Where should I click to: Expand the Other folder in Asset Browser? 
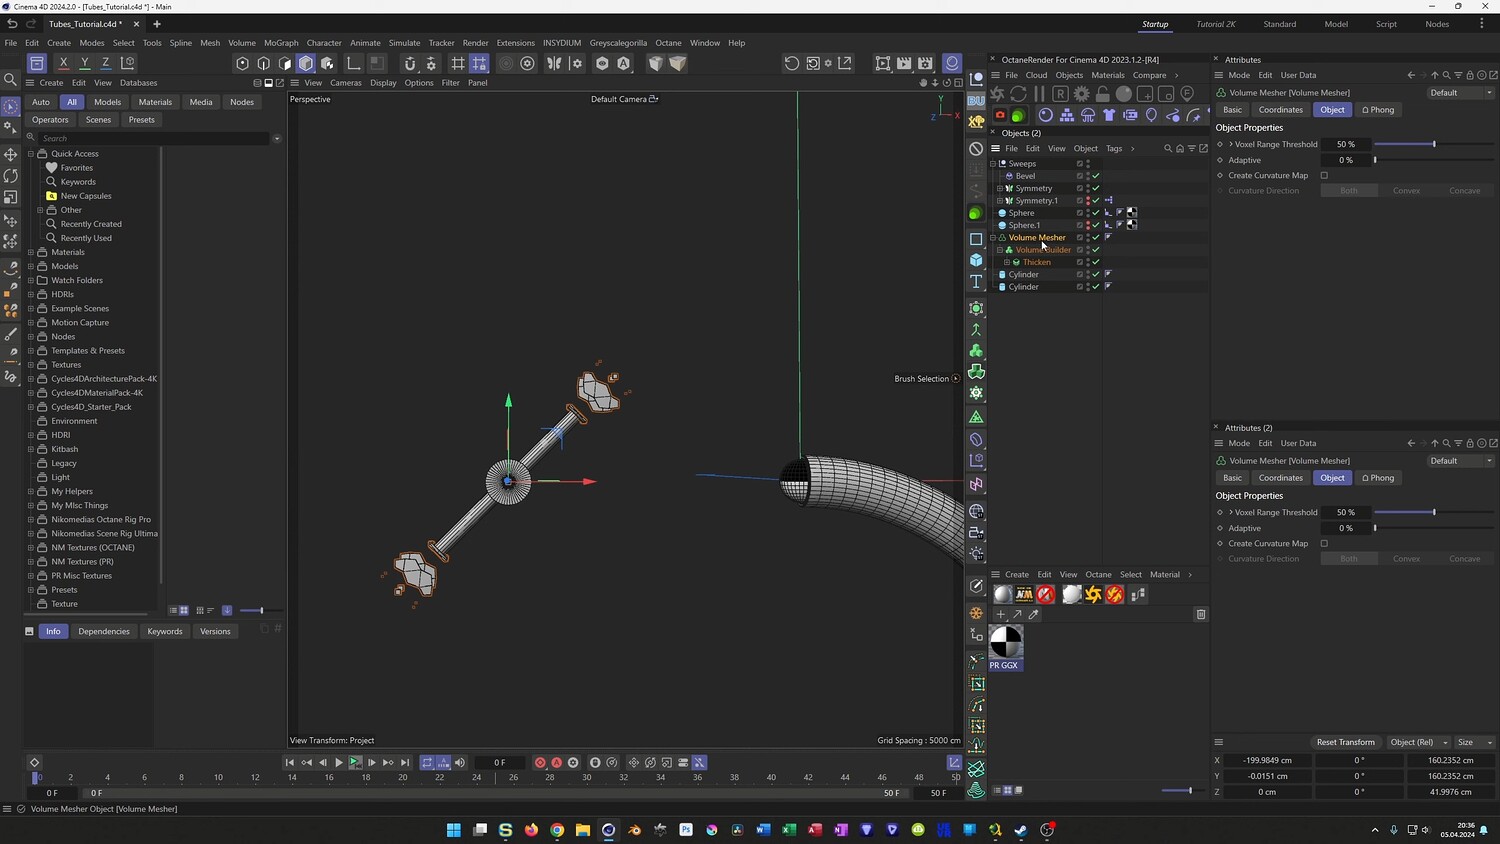click(x=40, y=210)
